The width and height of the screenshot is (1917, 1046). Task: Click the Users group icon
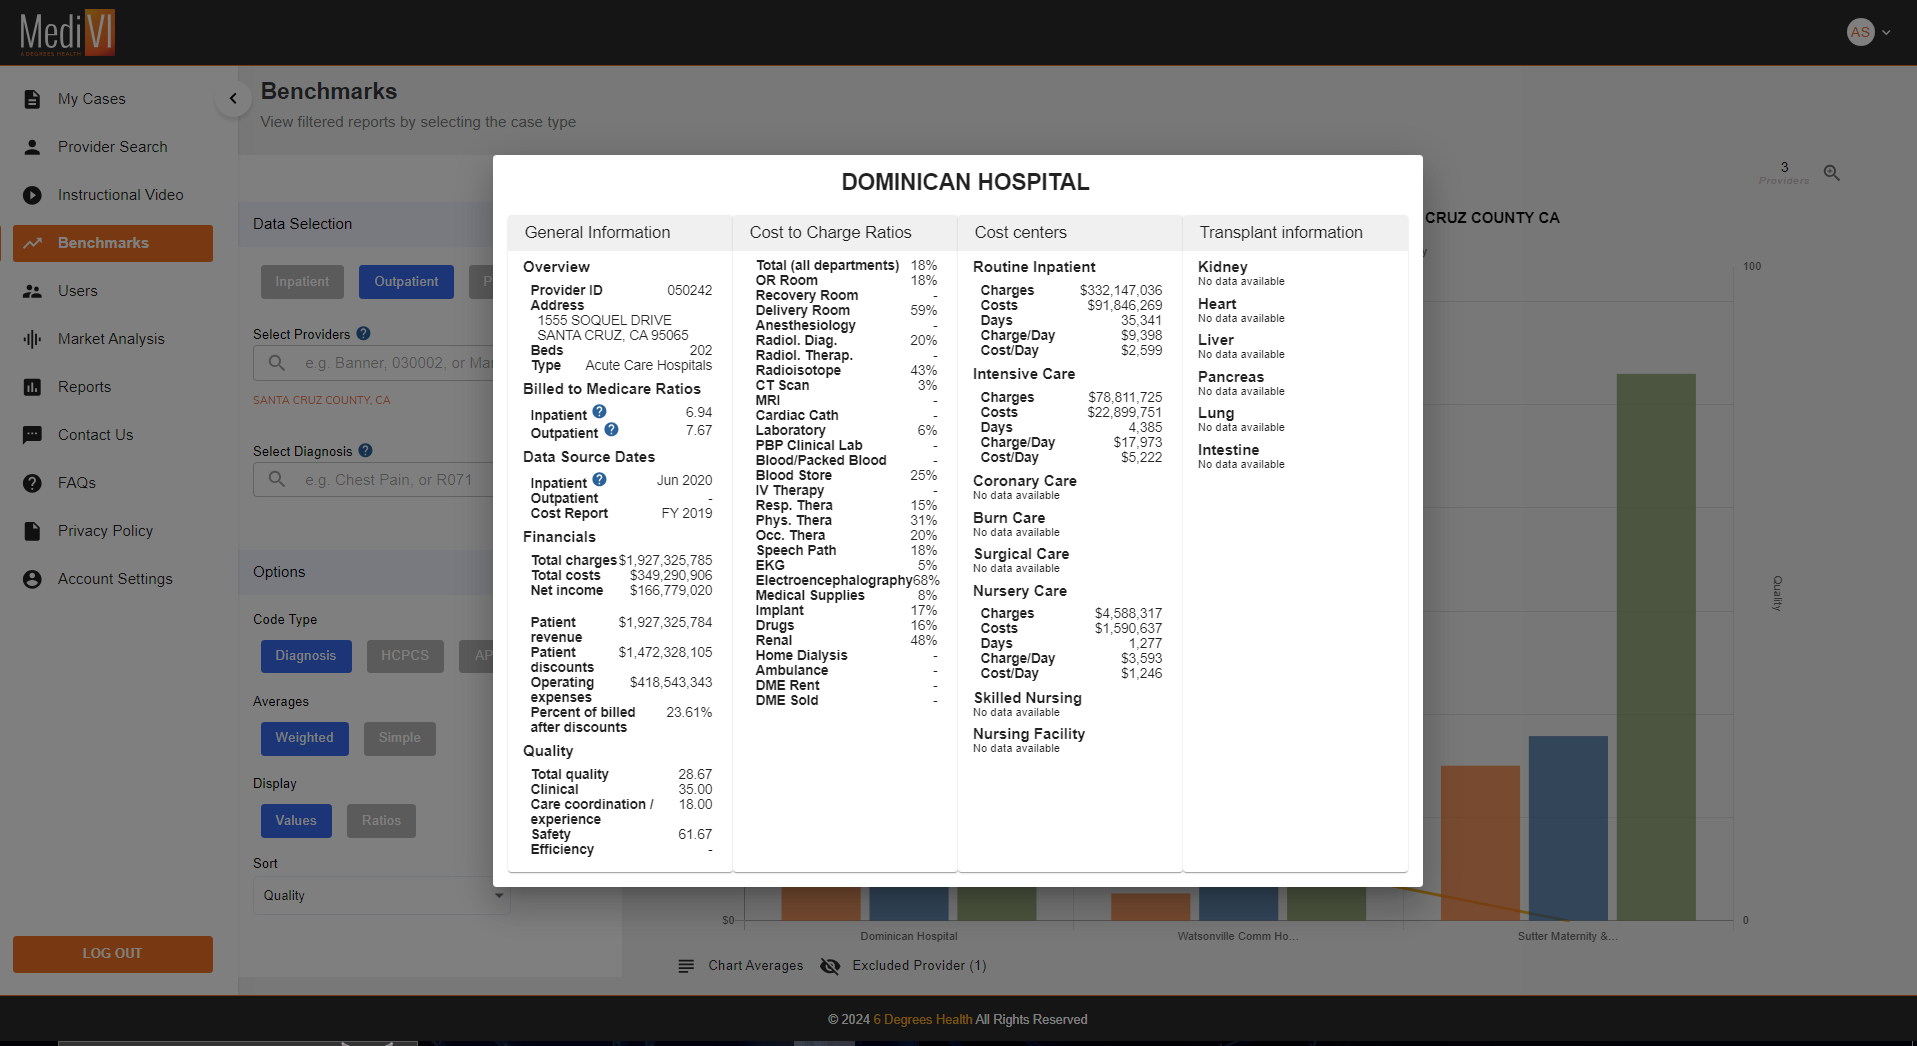coord(32,291)
